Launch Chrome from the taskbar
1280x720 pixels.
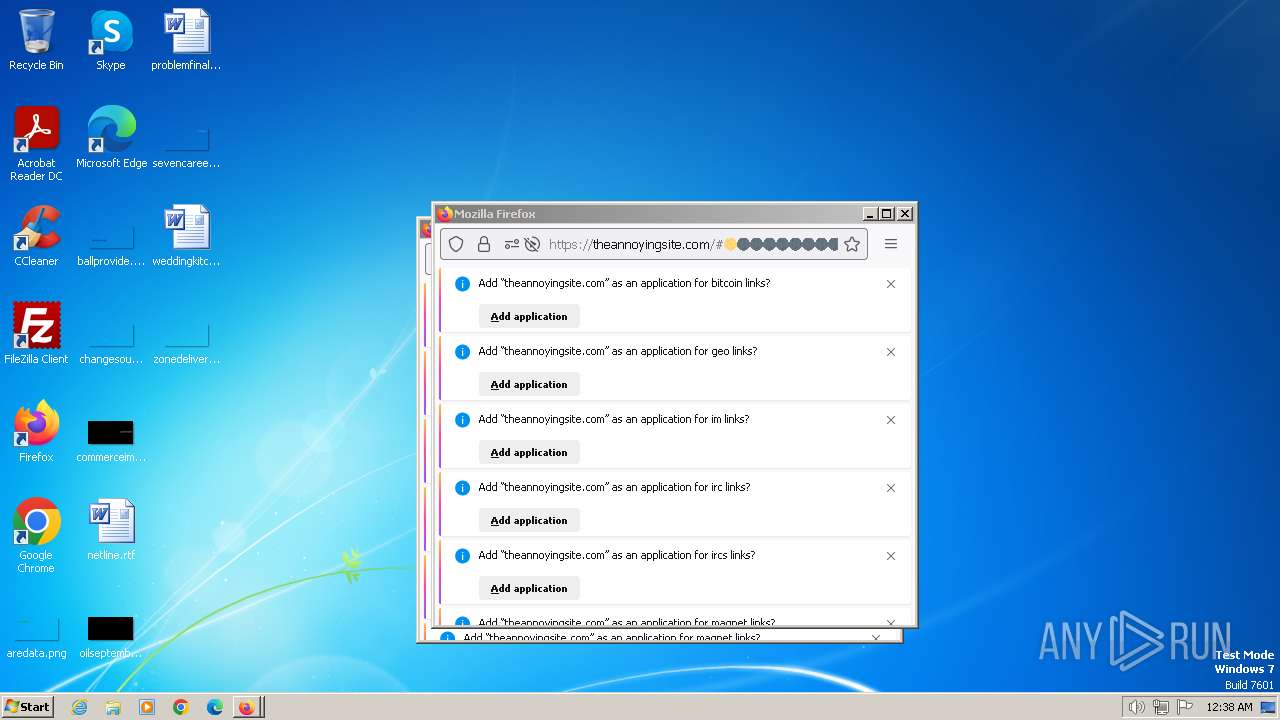[x=181, y=707]
